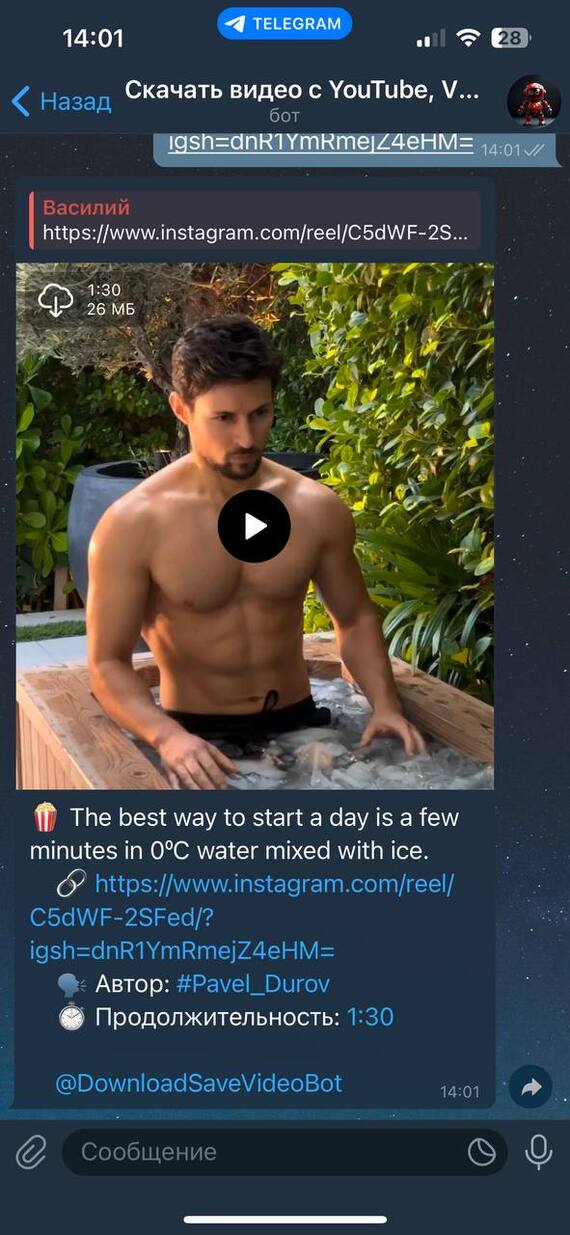Tap the 1:30 duration timestamp link
This screenshot has height=1235, width=570.
370,1017
